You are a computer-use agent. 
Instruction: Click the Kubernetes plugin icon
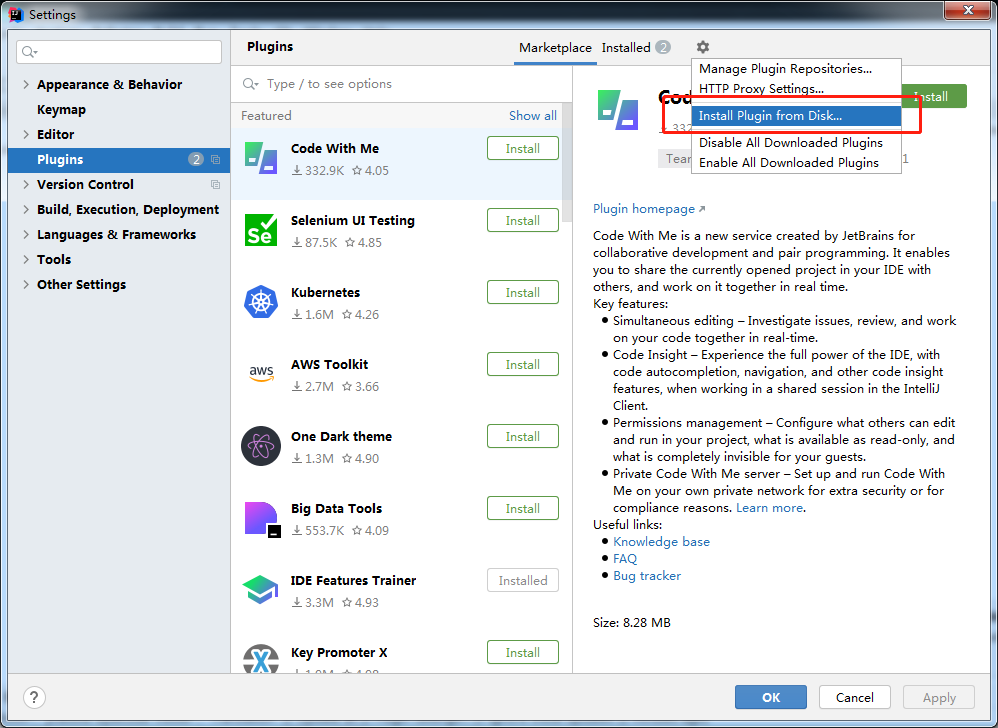click(x=261, y=302)
